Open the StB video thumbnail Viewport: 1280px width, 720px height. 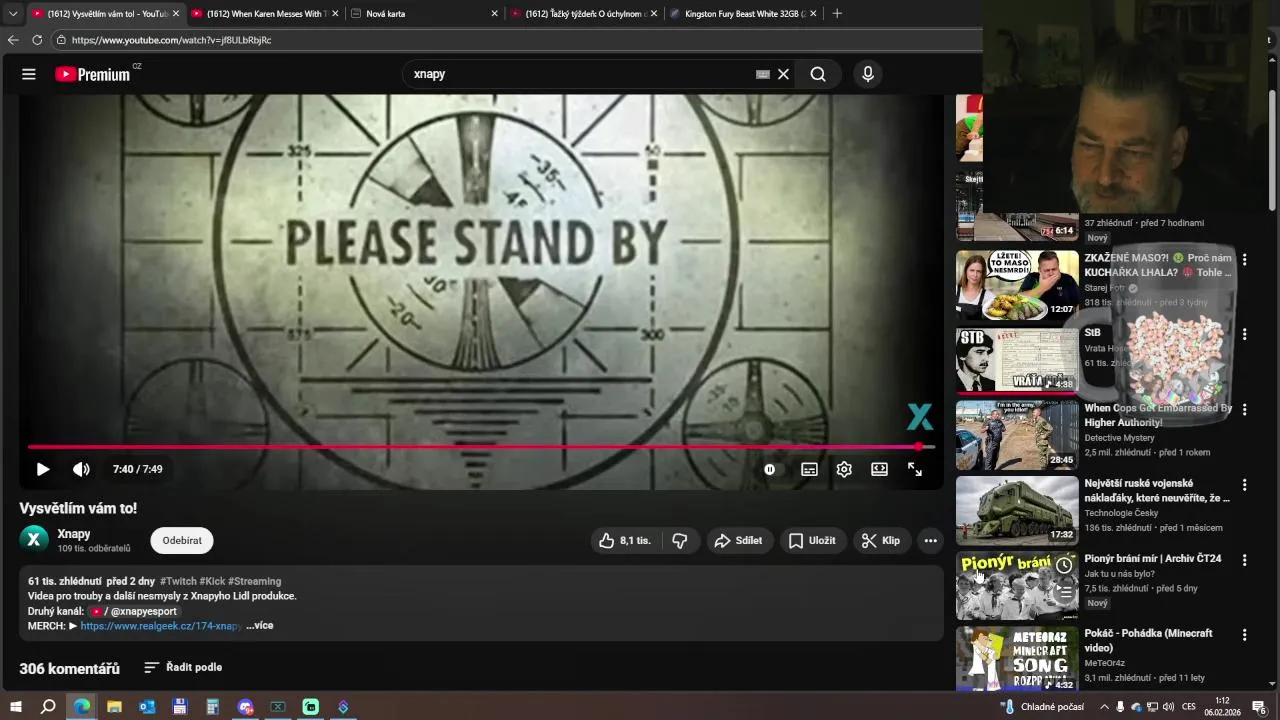pos(1017,360)
